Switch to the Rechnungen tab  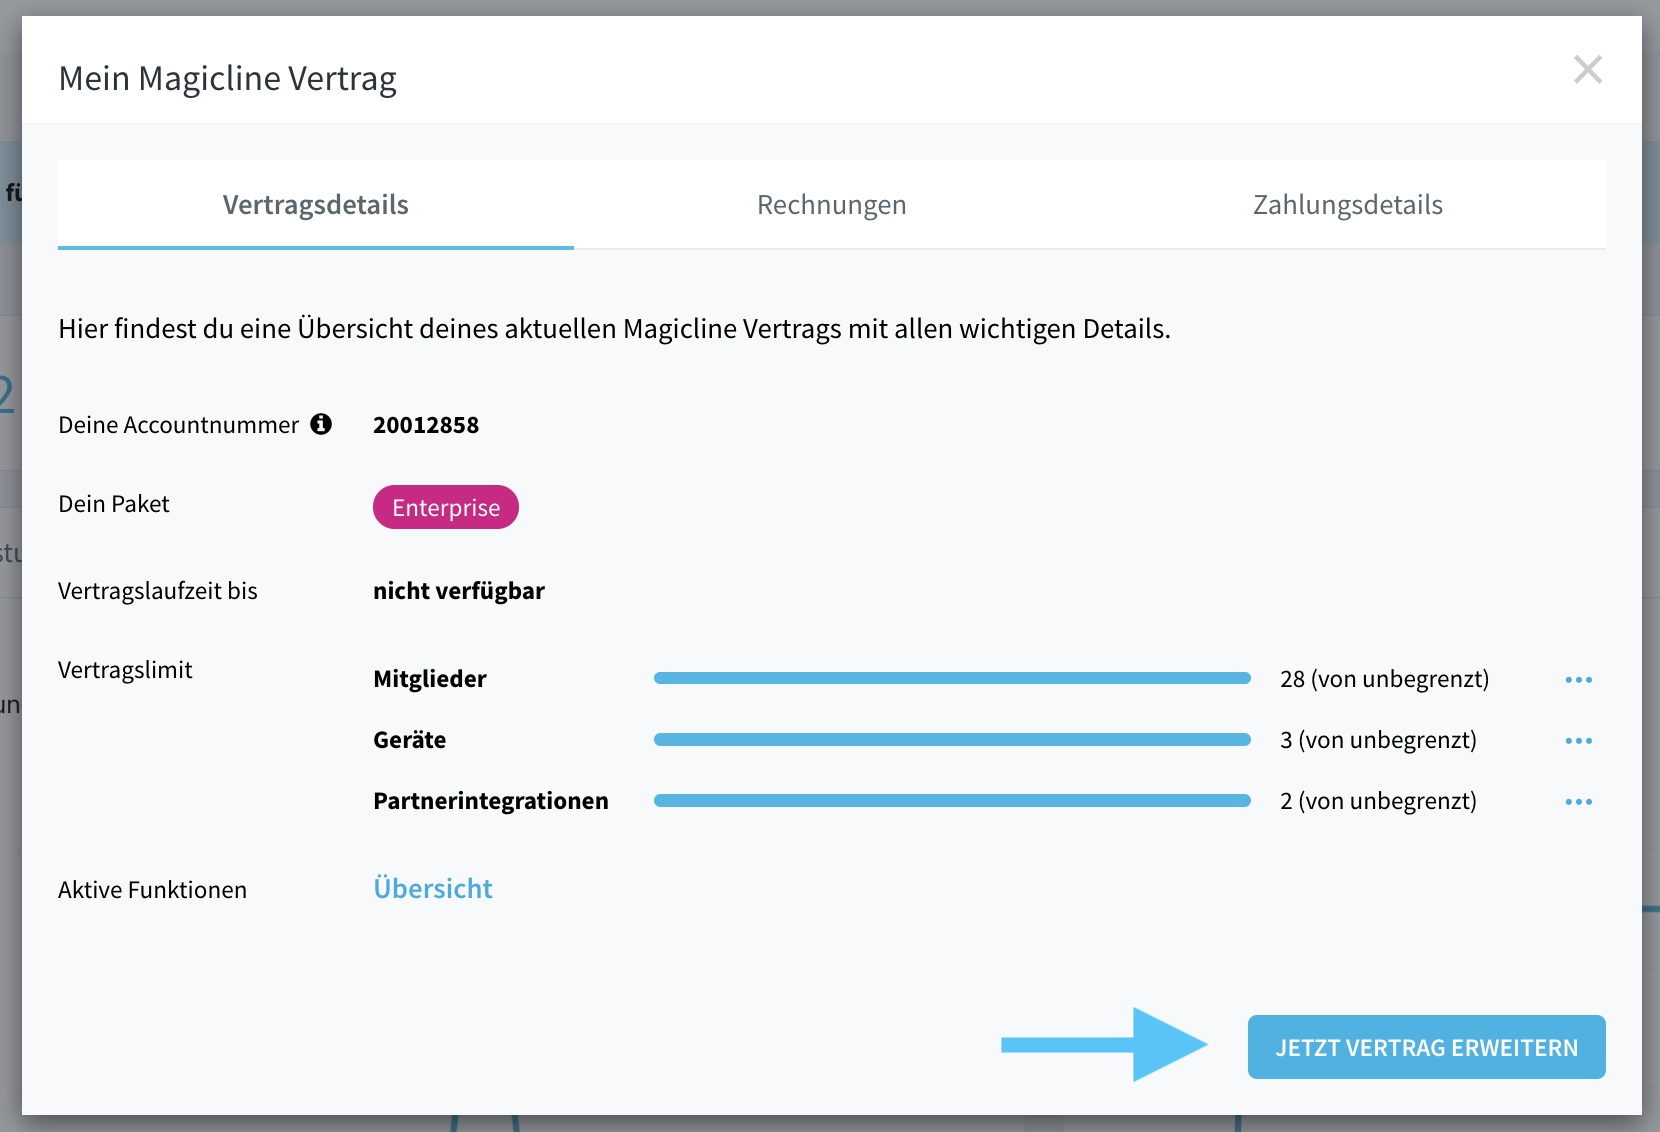(831, 205)
